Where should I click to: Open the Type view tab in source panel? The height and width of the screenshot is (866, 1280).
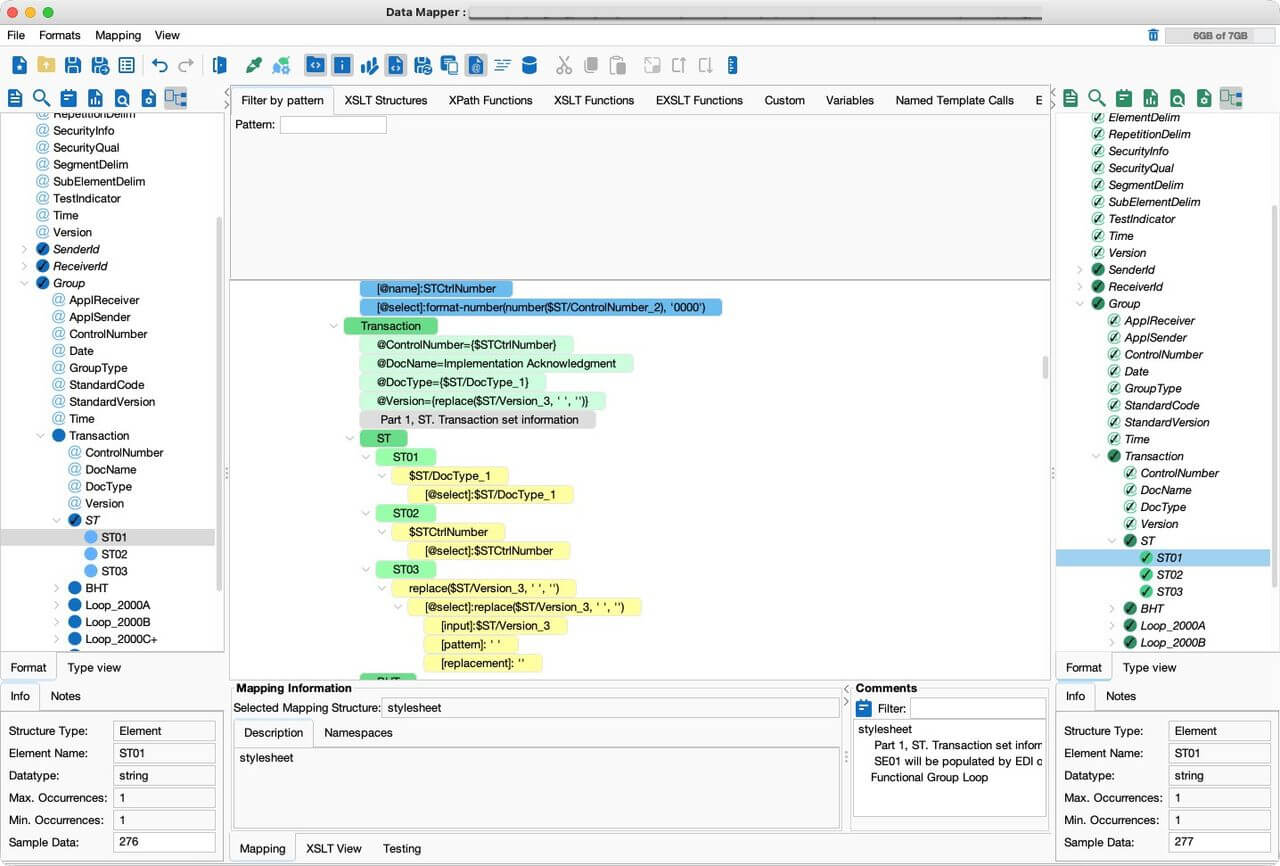94,667
